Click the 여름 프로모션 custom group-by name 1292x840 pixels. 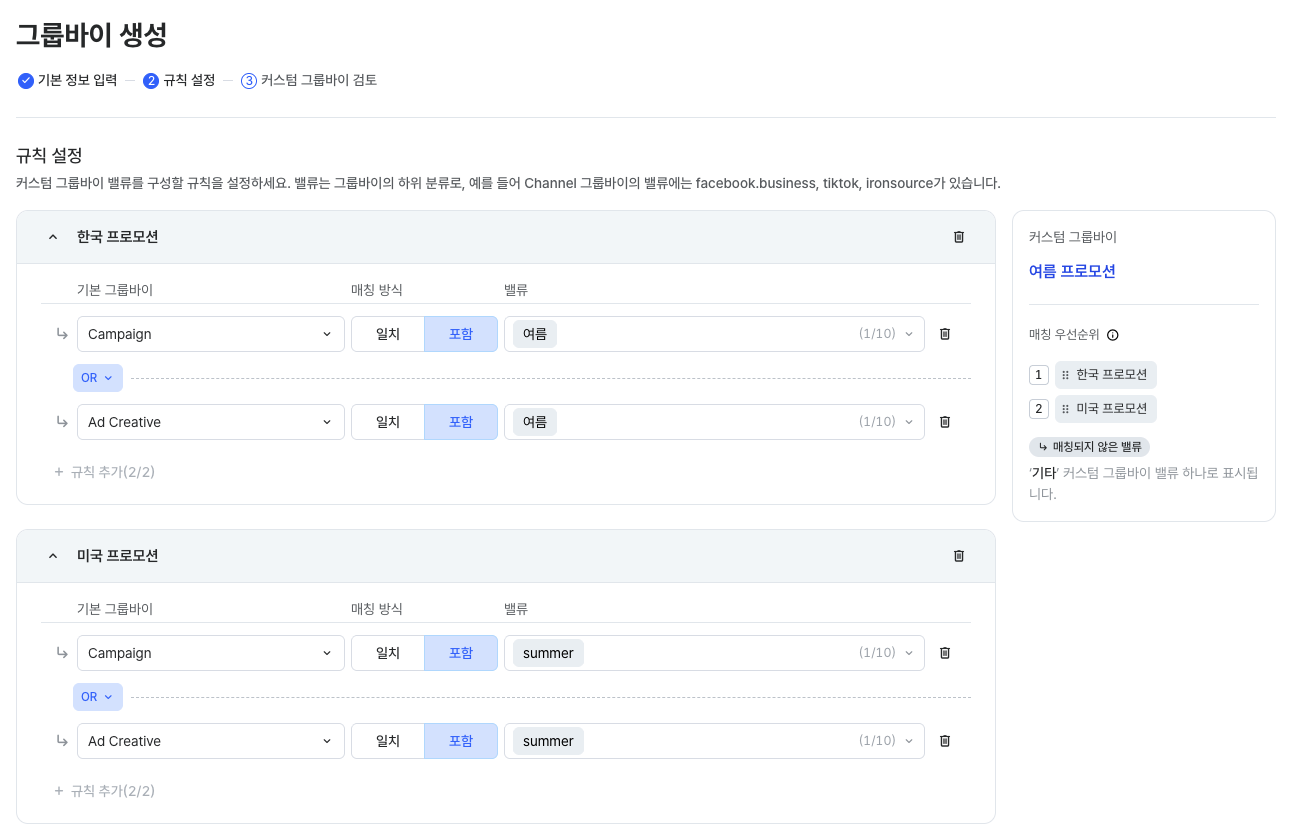pos(1072,271)
